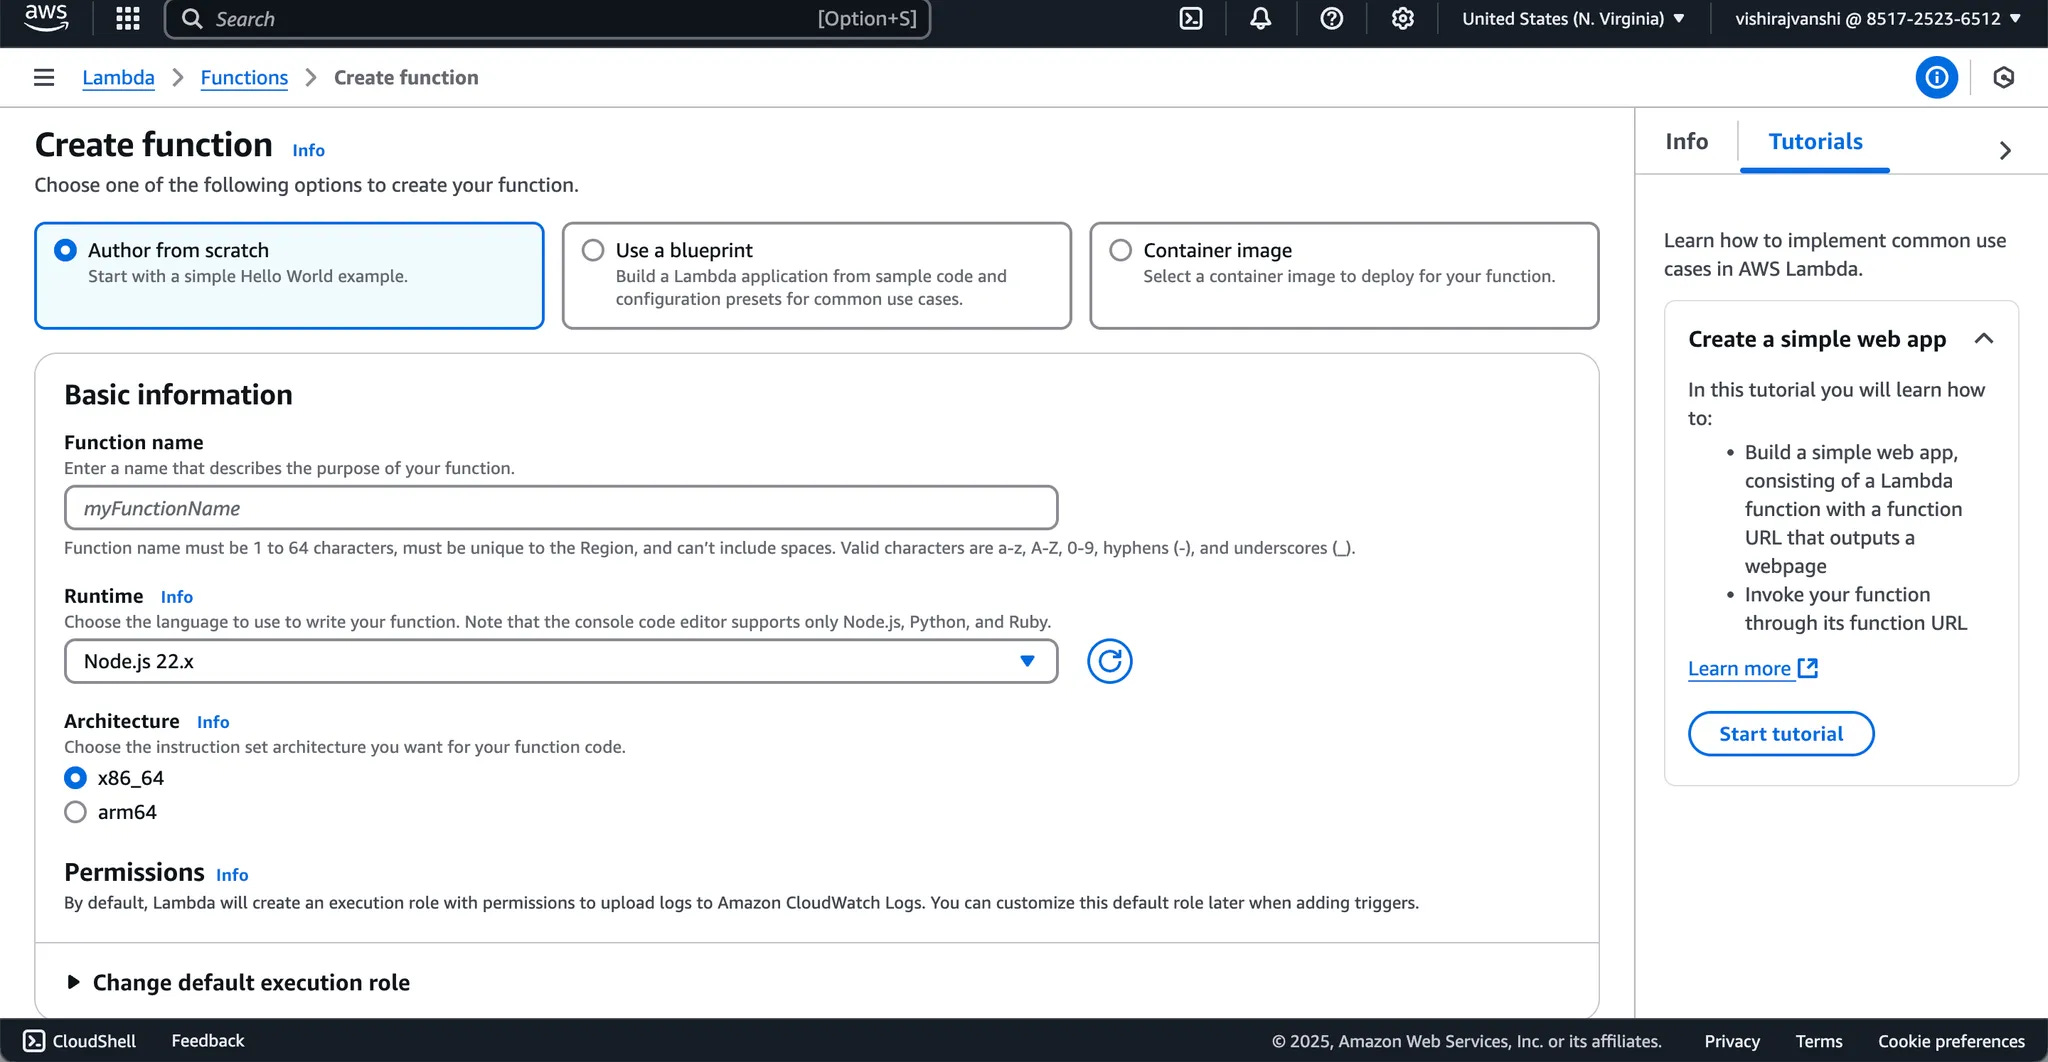This screenshot has height=1062, width=2048.
Task: Open Info link next to Runtime
Action: tap(177, 597)
